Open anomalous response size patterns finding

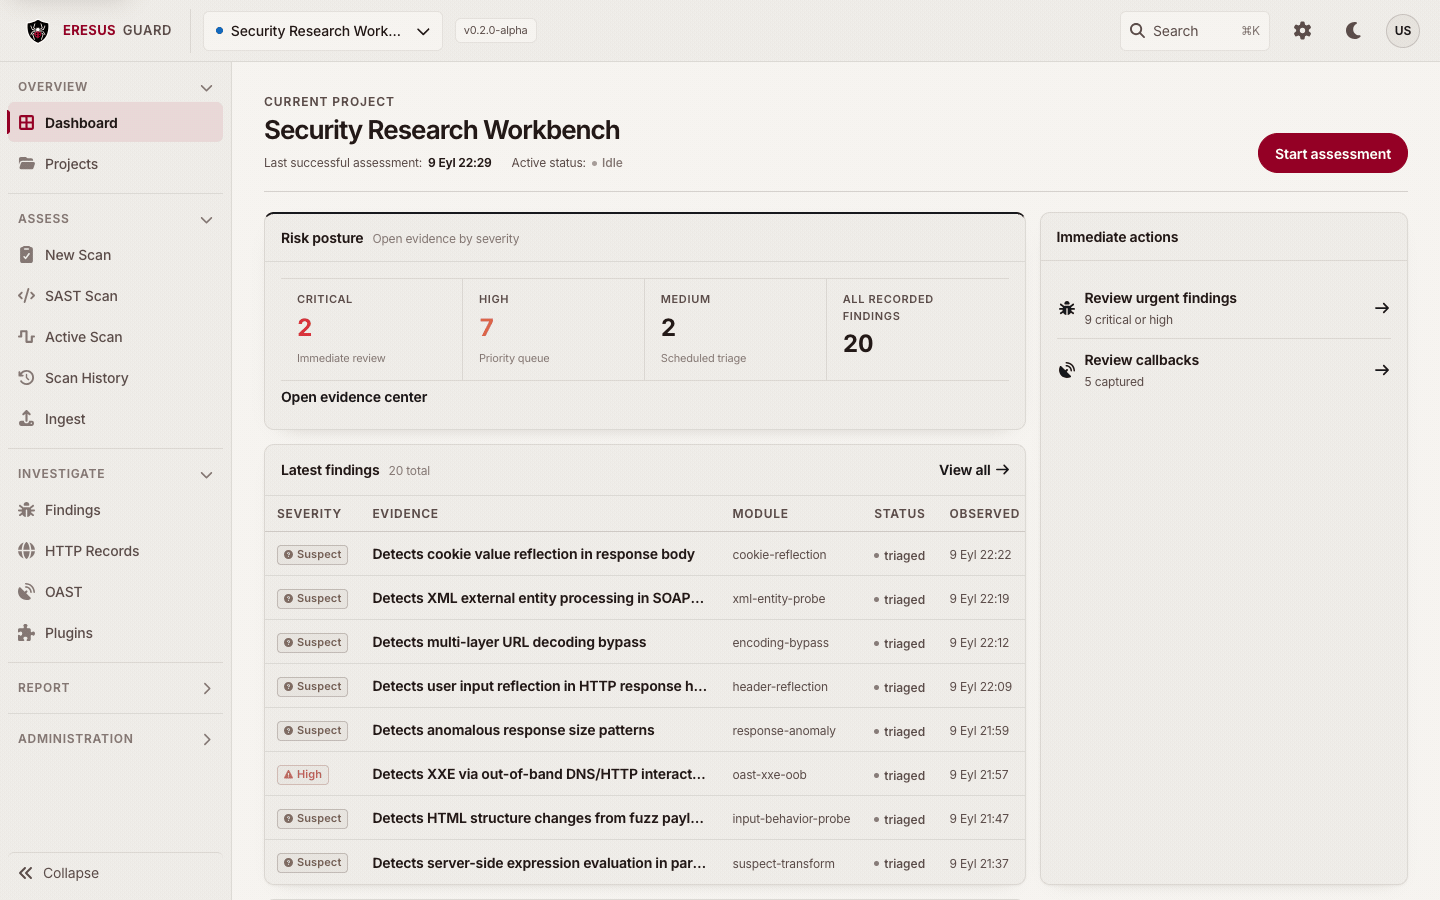tap(513, 730)
